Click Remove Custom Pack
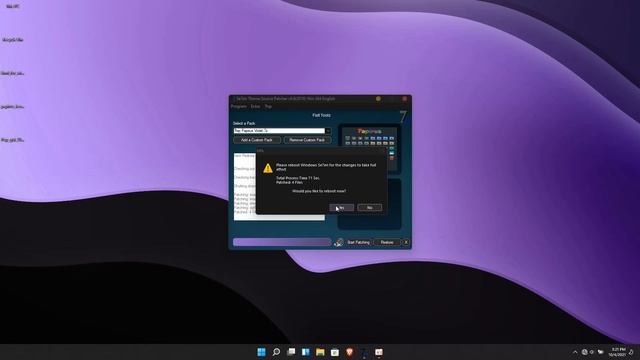The image size is (640, 360). tap(307, 140)
